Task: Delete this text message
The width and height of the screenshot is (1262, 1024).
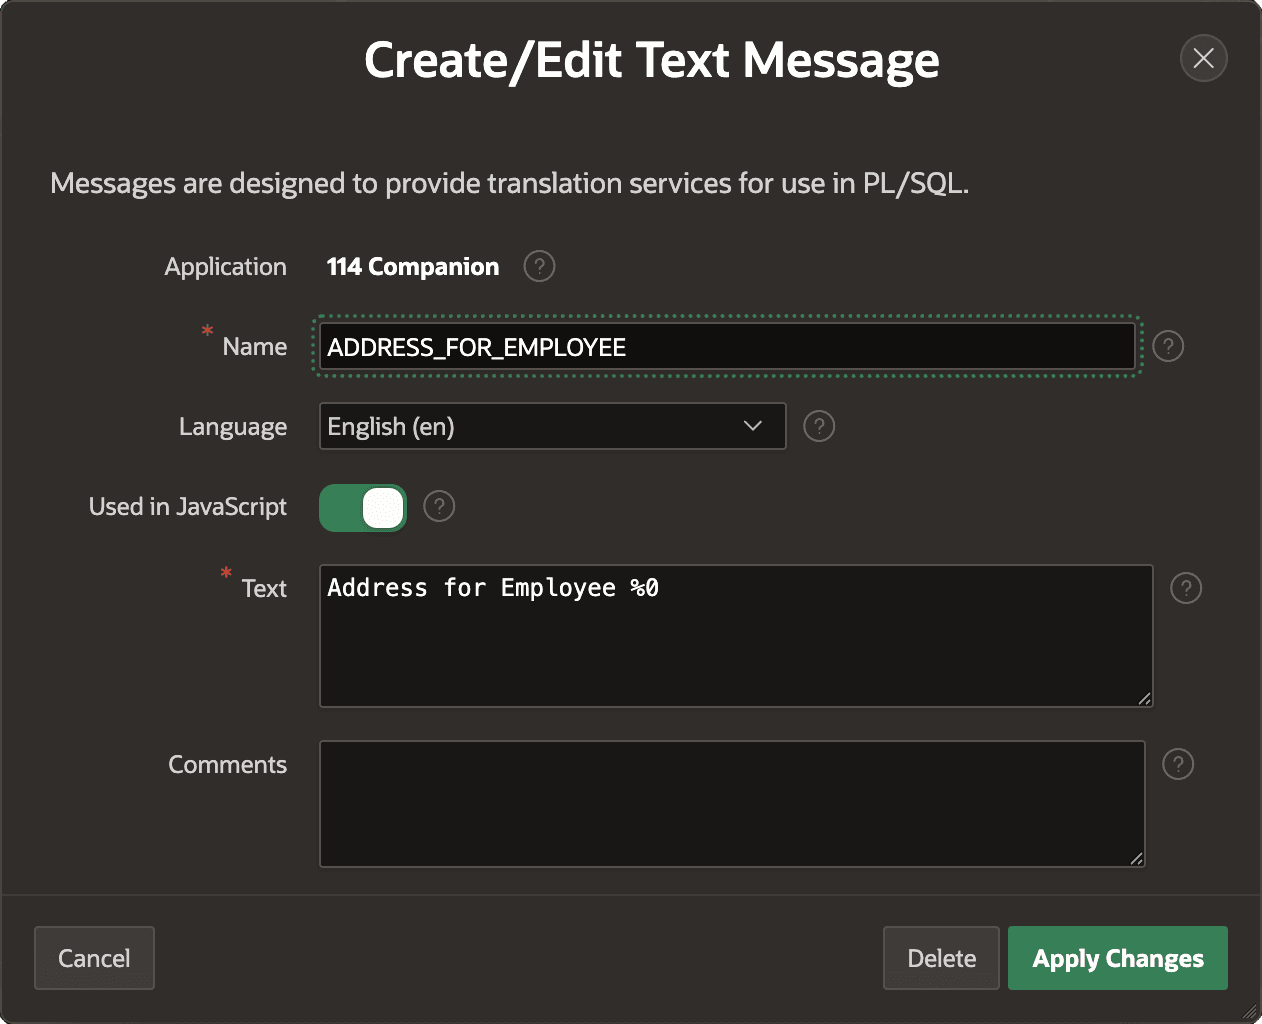Action: tap(941, 958)
